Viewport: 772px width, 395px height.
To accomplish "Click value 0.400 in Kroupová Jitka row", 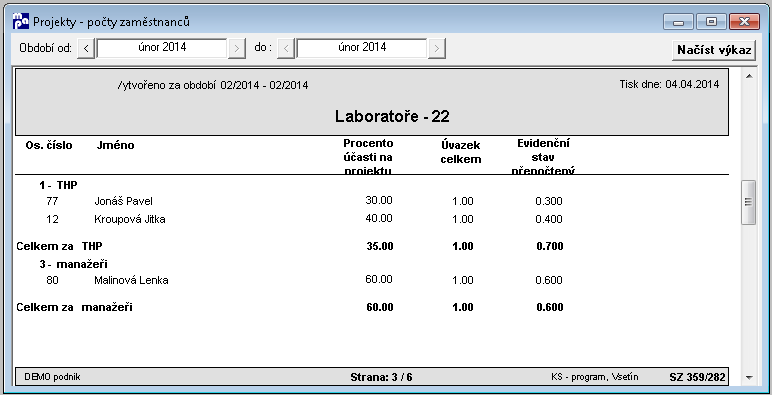I will [549, 219].
